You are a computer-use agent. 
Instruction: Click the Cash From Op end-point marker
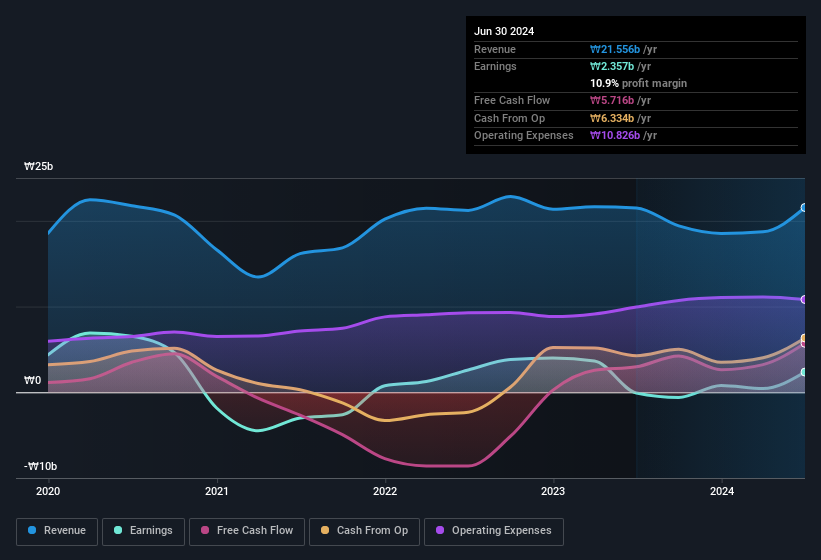[804, 338]
